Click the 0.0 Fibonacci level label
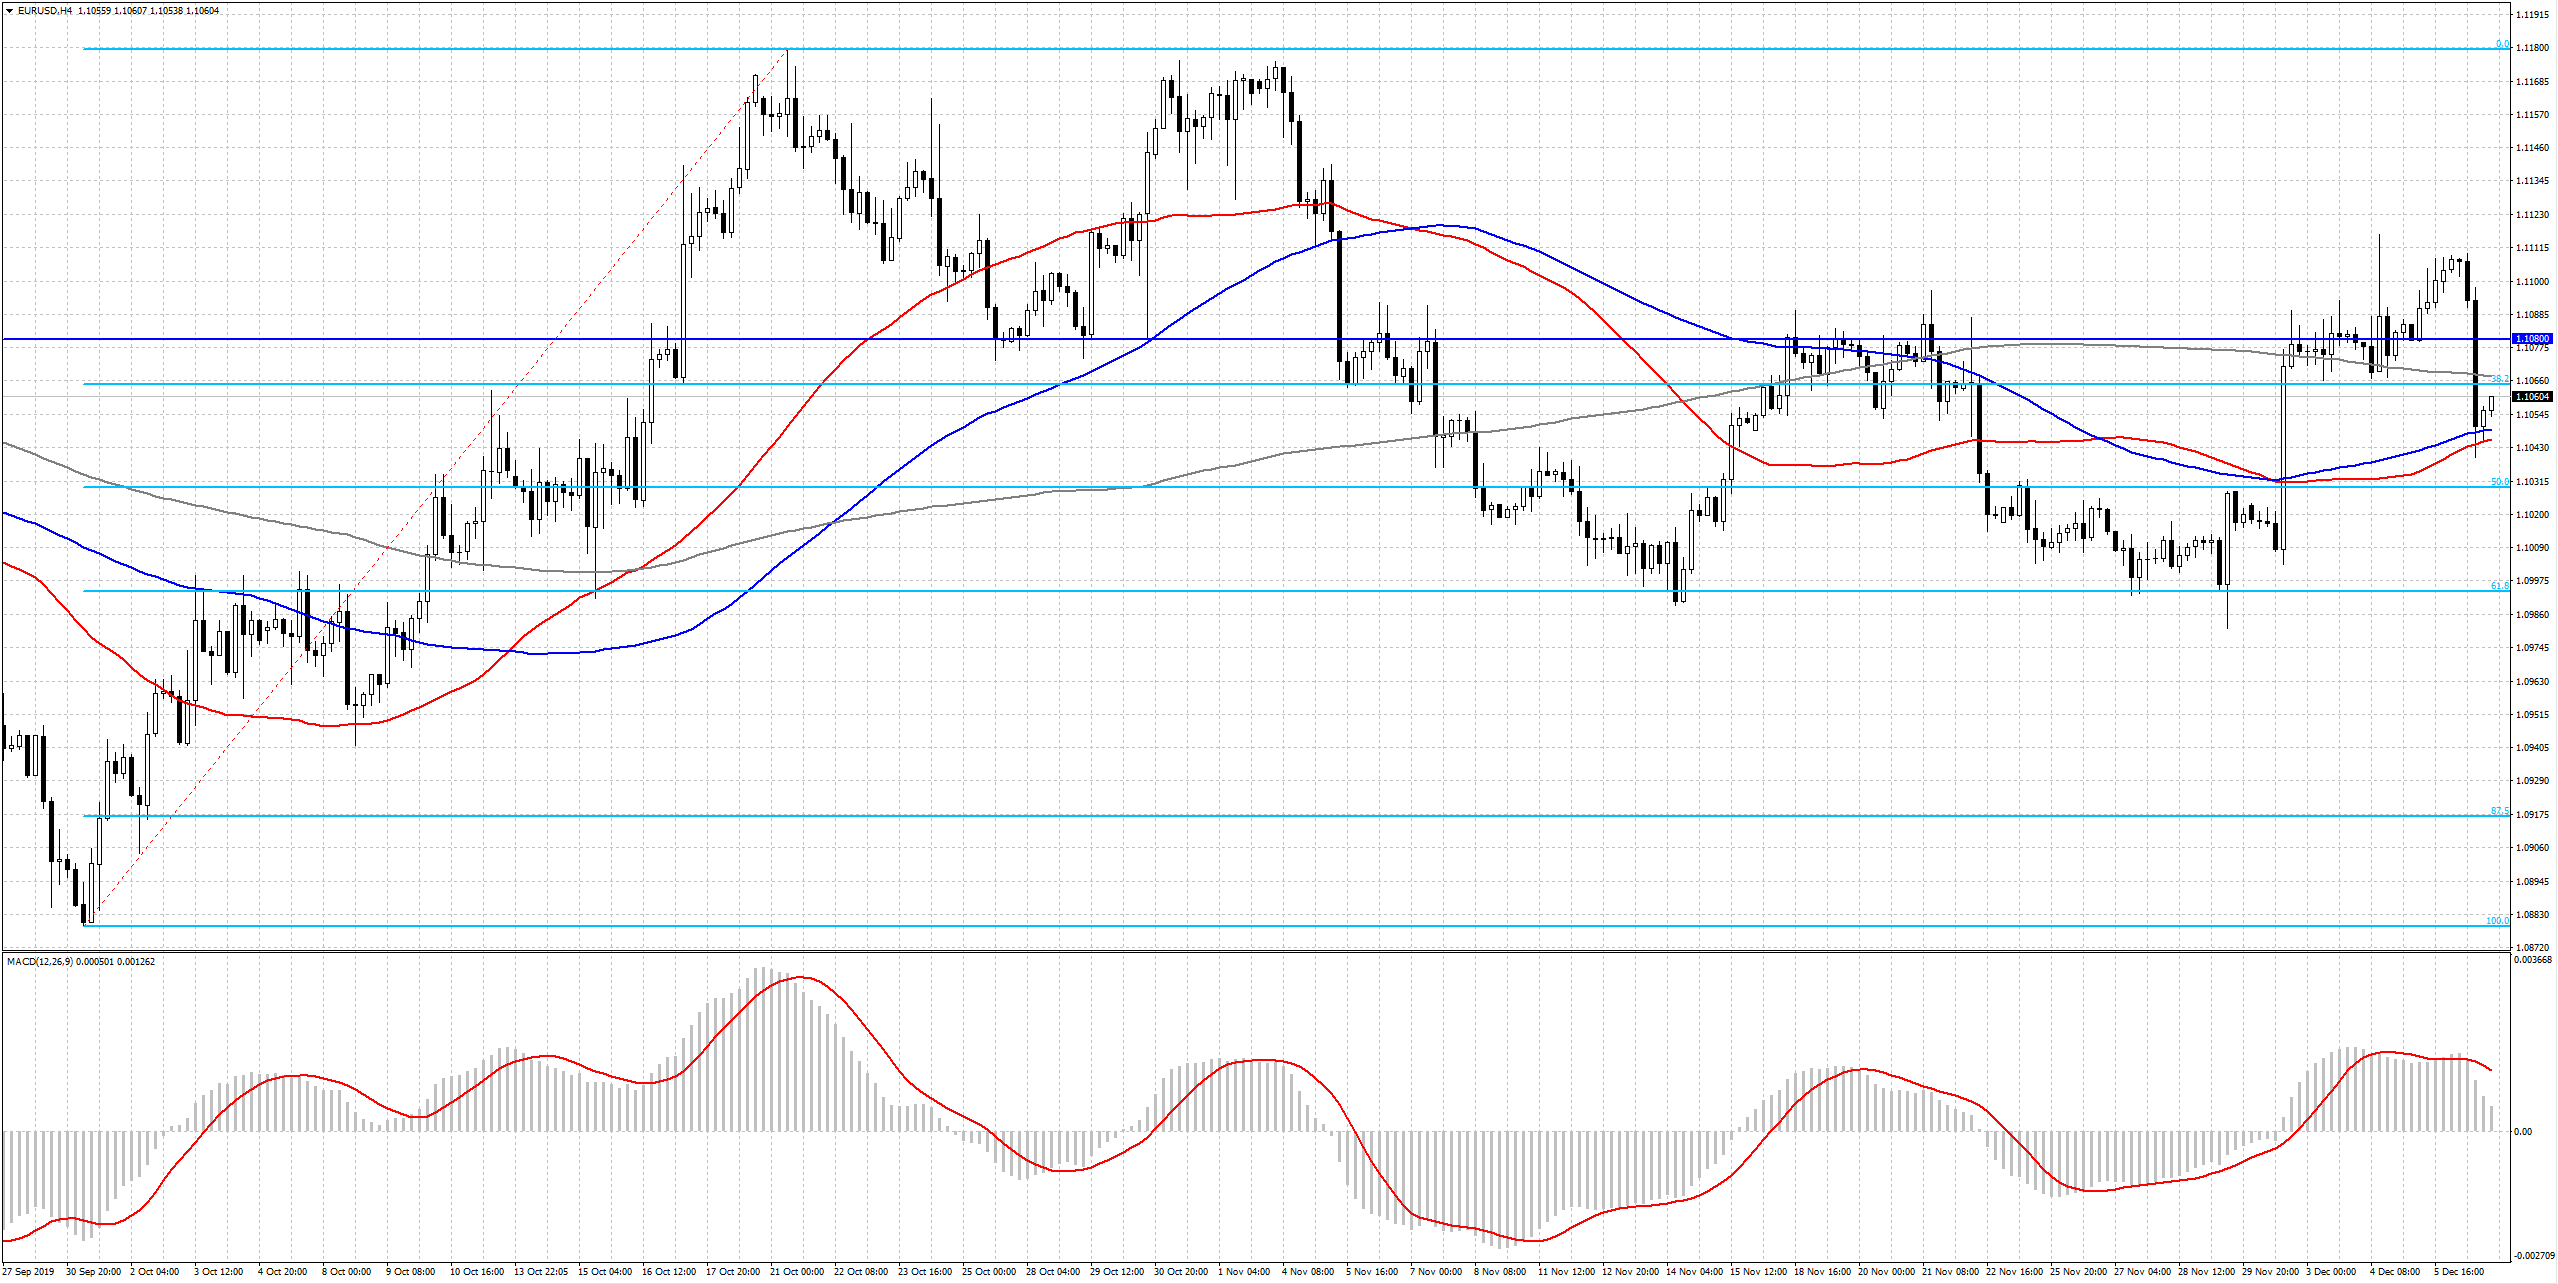This screenshot has width=2558, height=1284. click(x=2502, y=44)
